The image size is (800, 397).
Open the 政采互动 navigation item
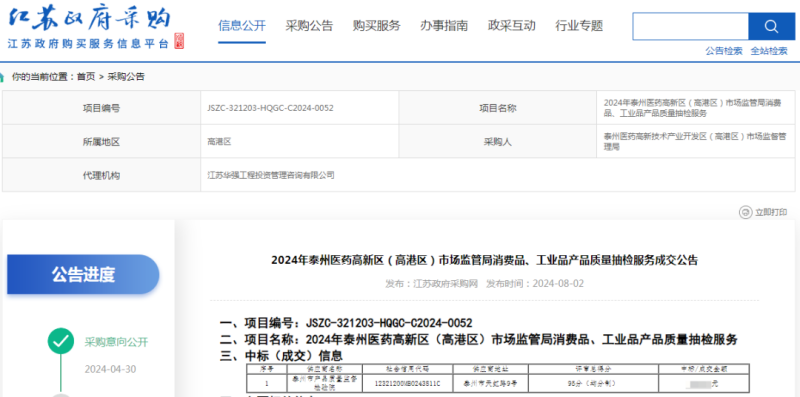[x=512, y=26]
